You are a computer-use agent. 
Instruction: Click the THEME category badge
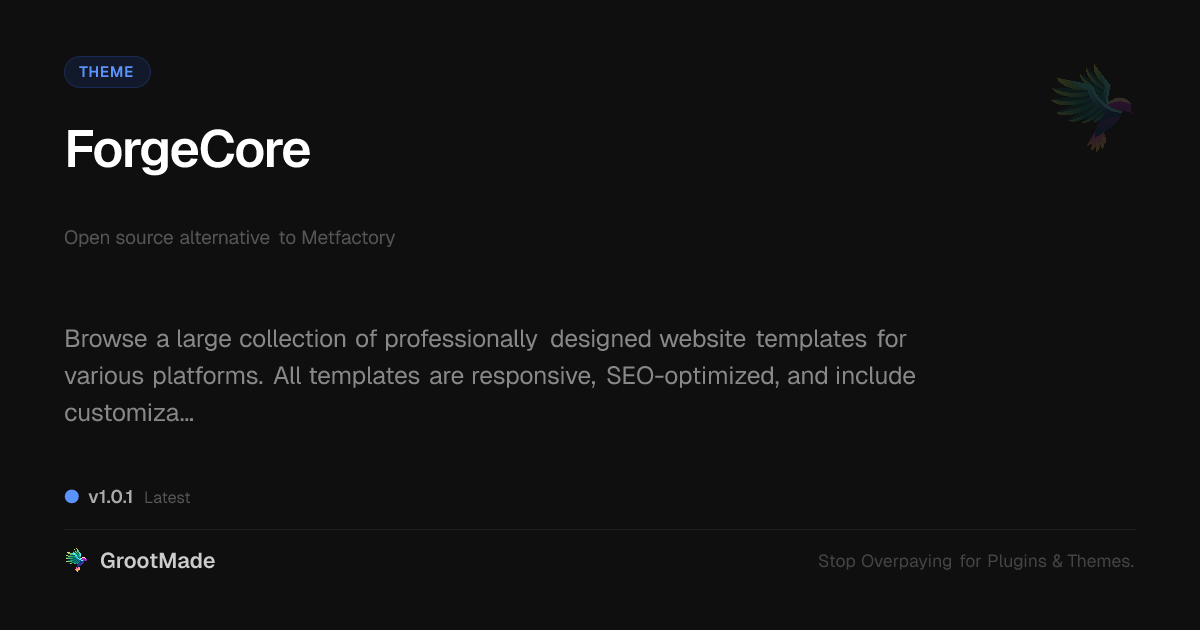(x=107, y=72)
